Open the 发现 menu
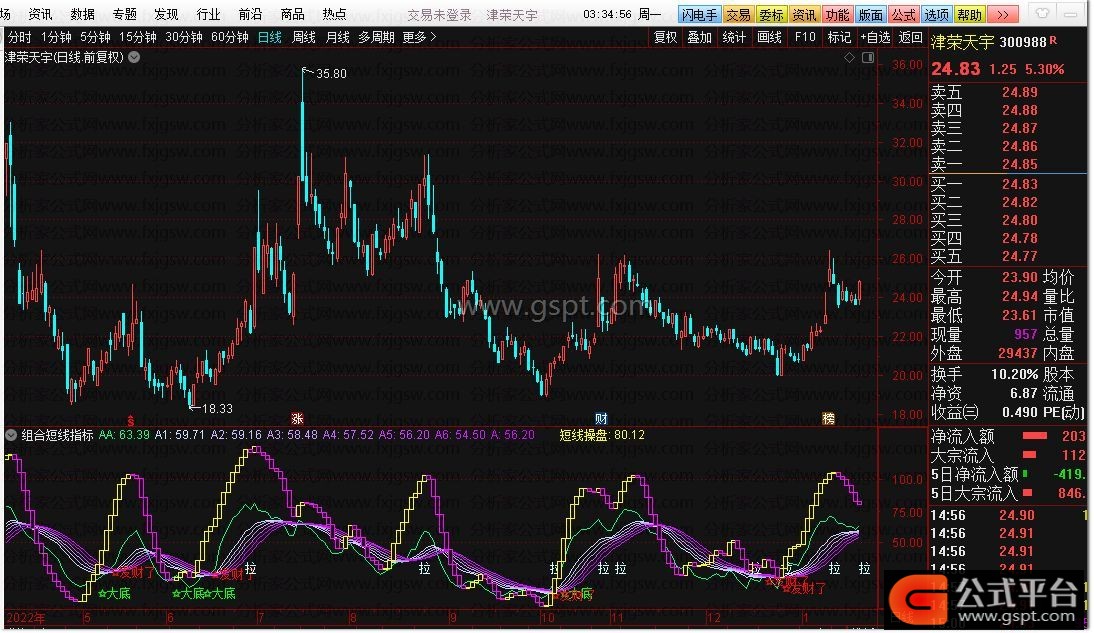This screenshot has height=633, width=1094. (x=166, y=14)
